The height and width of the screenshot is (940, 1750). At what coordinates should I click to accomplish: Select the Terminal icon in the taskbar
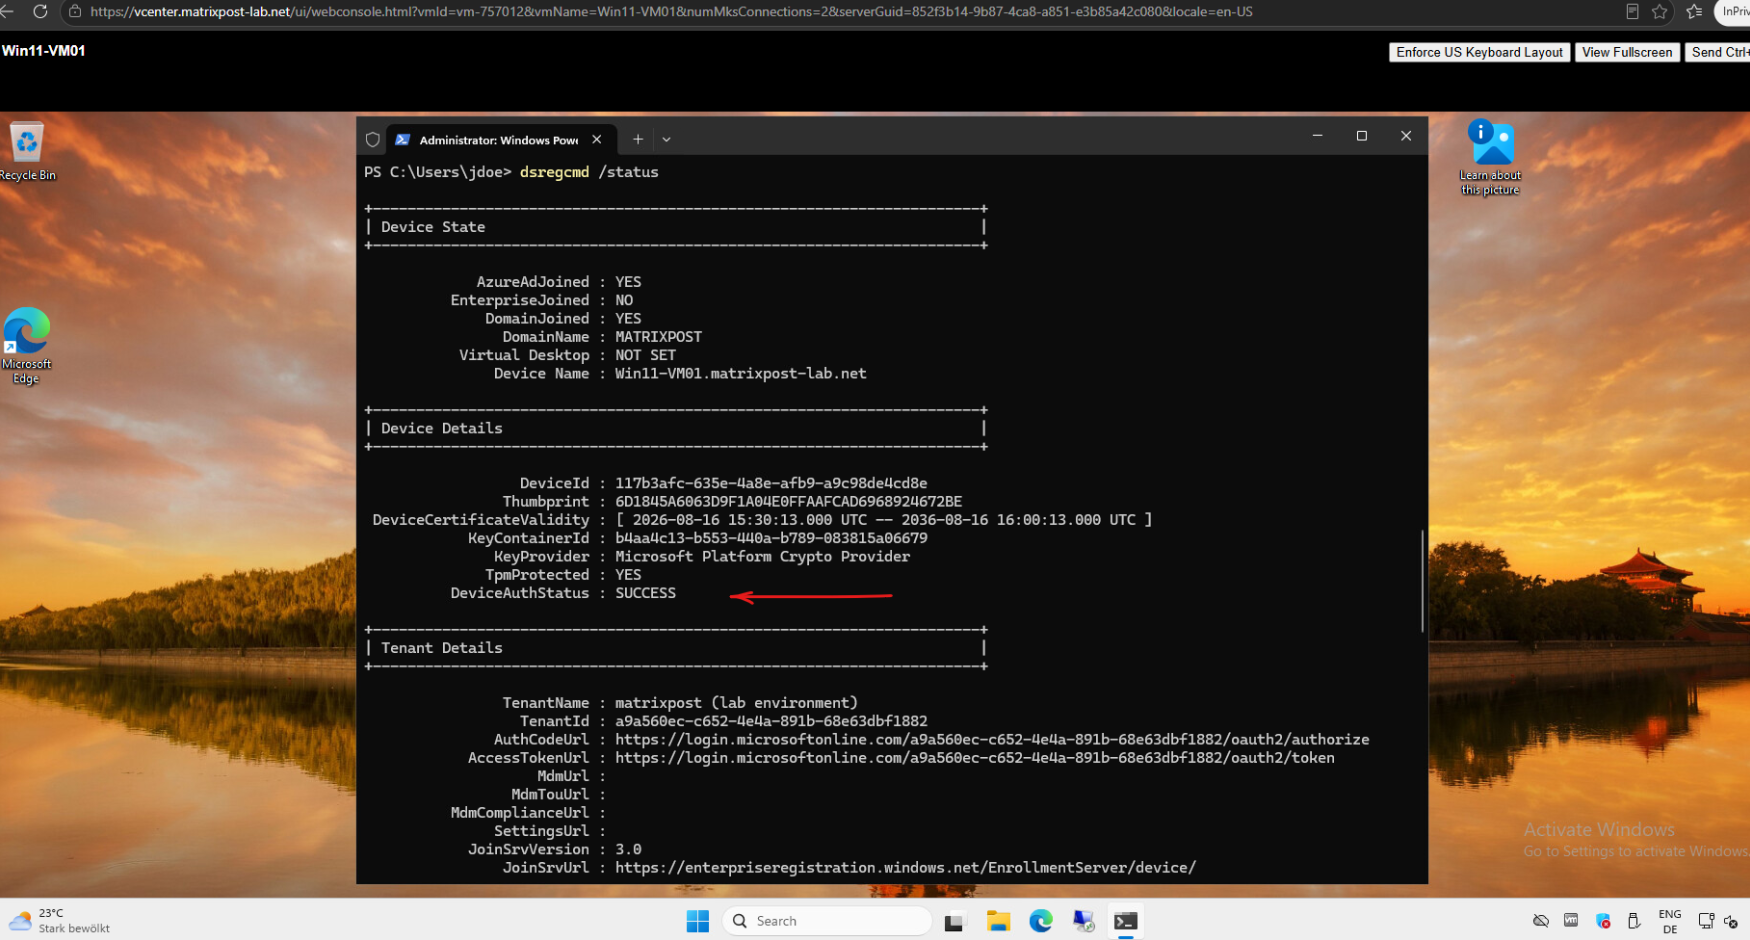pyautogui.click(x=1126, y=921)
